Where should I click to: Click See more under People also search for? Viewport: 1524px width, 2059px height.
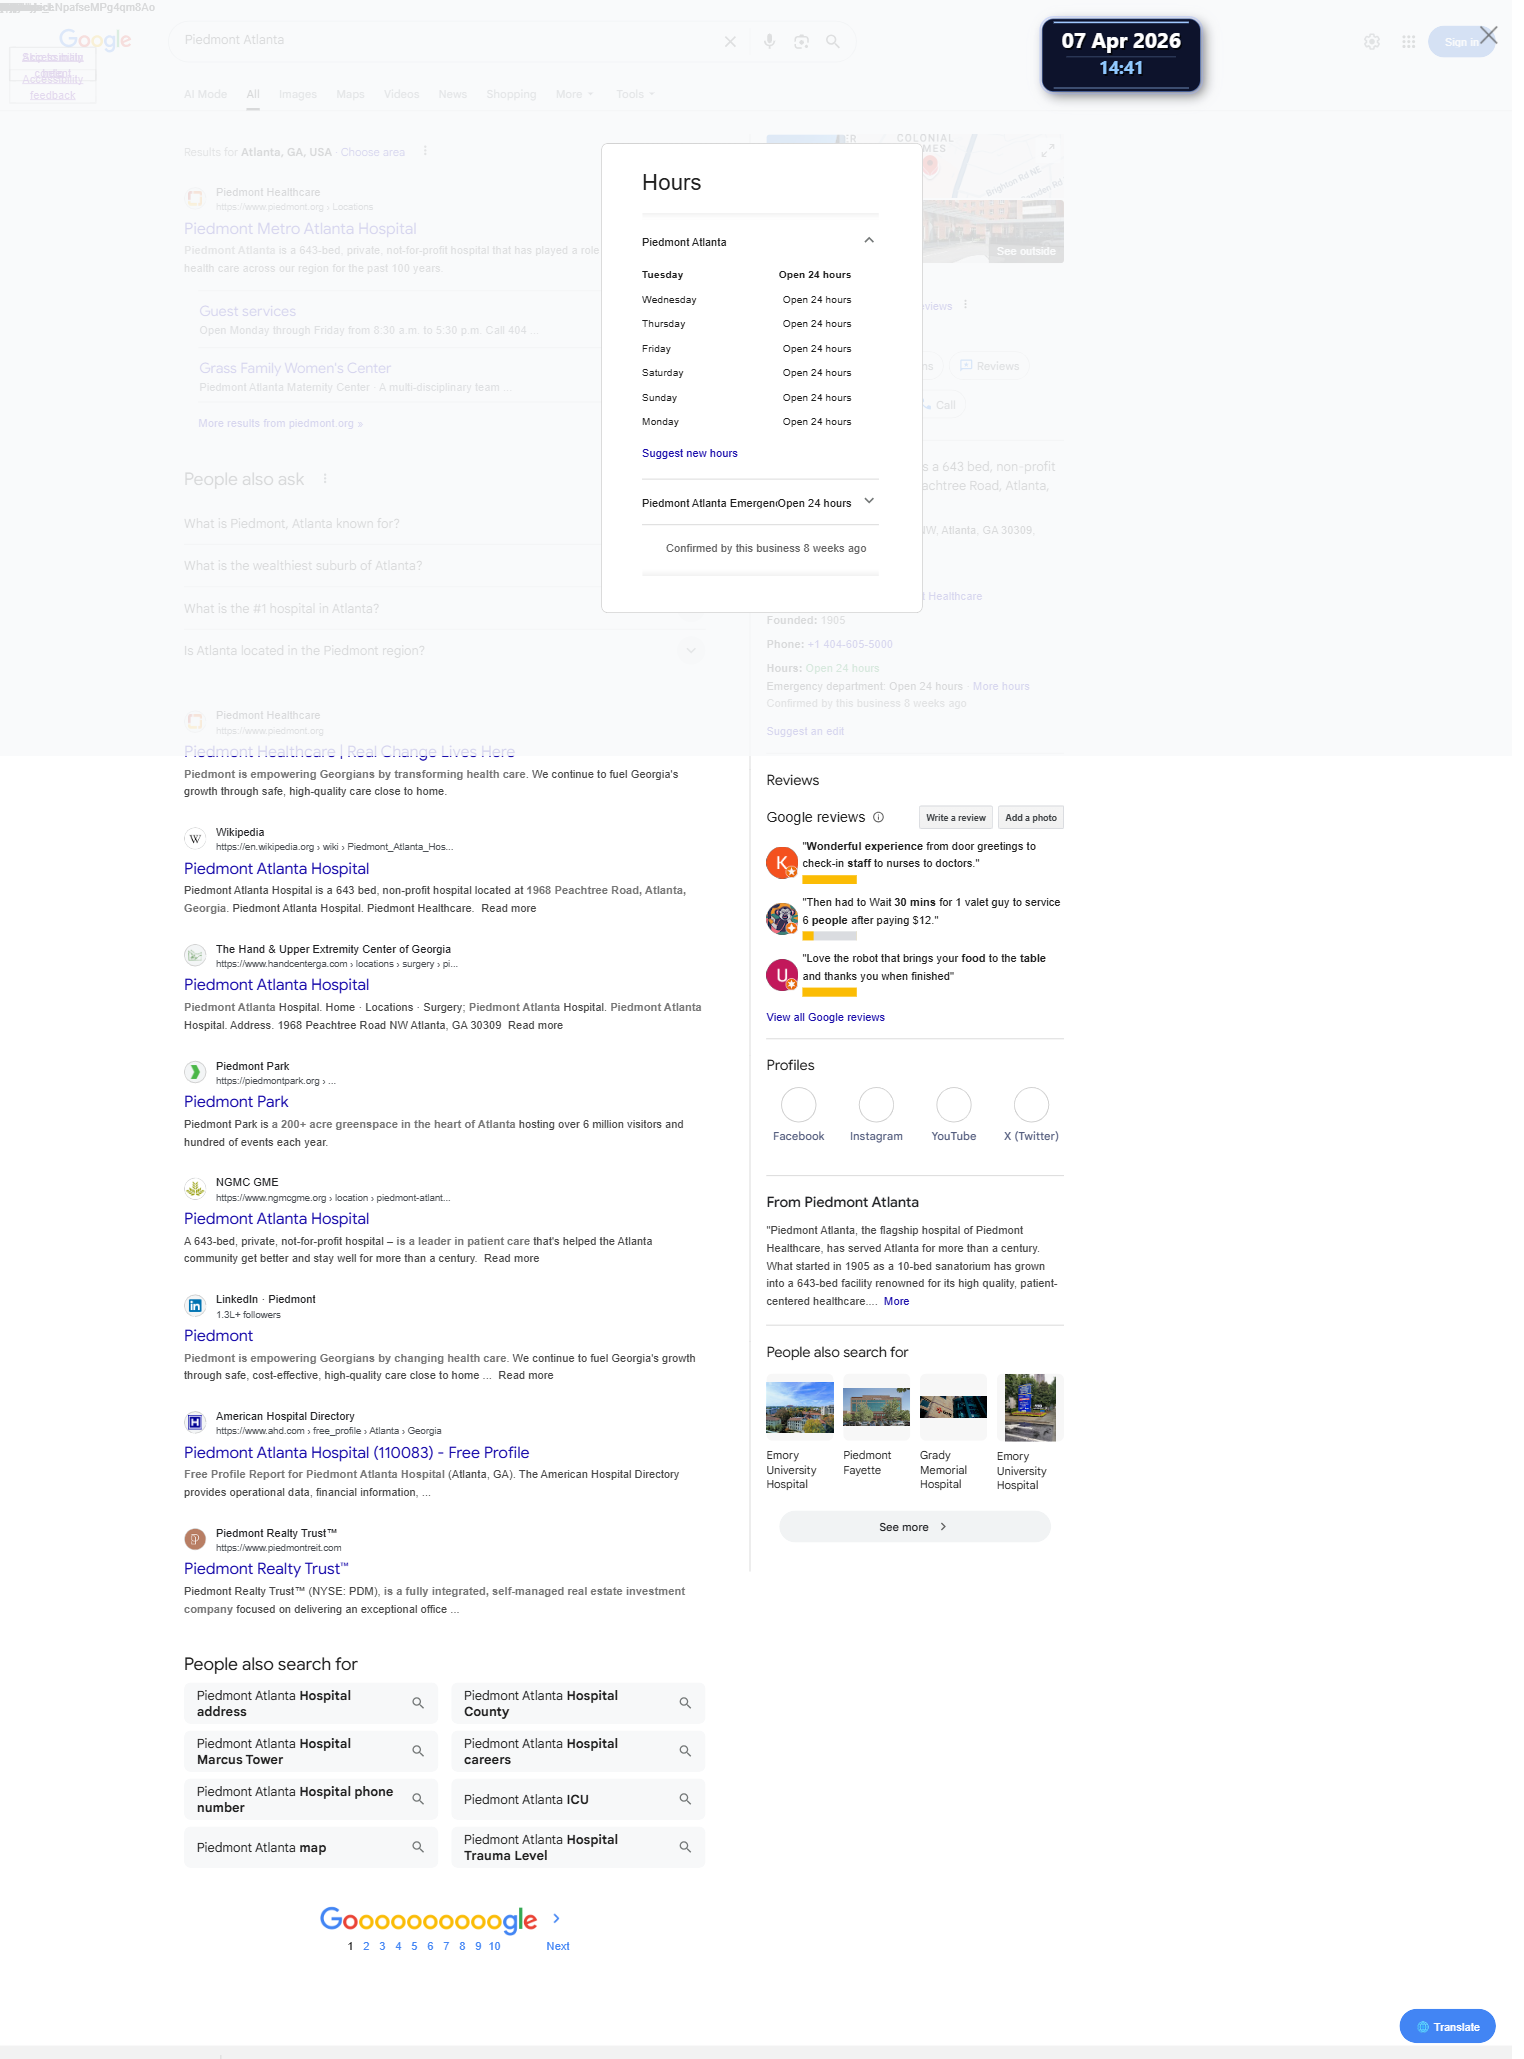[914, 1527]
